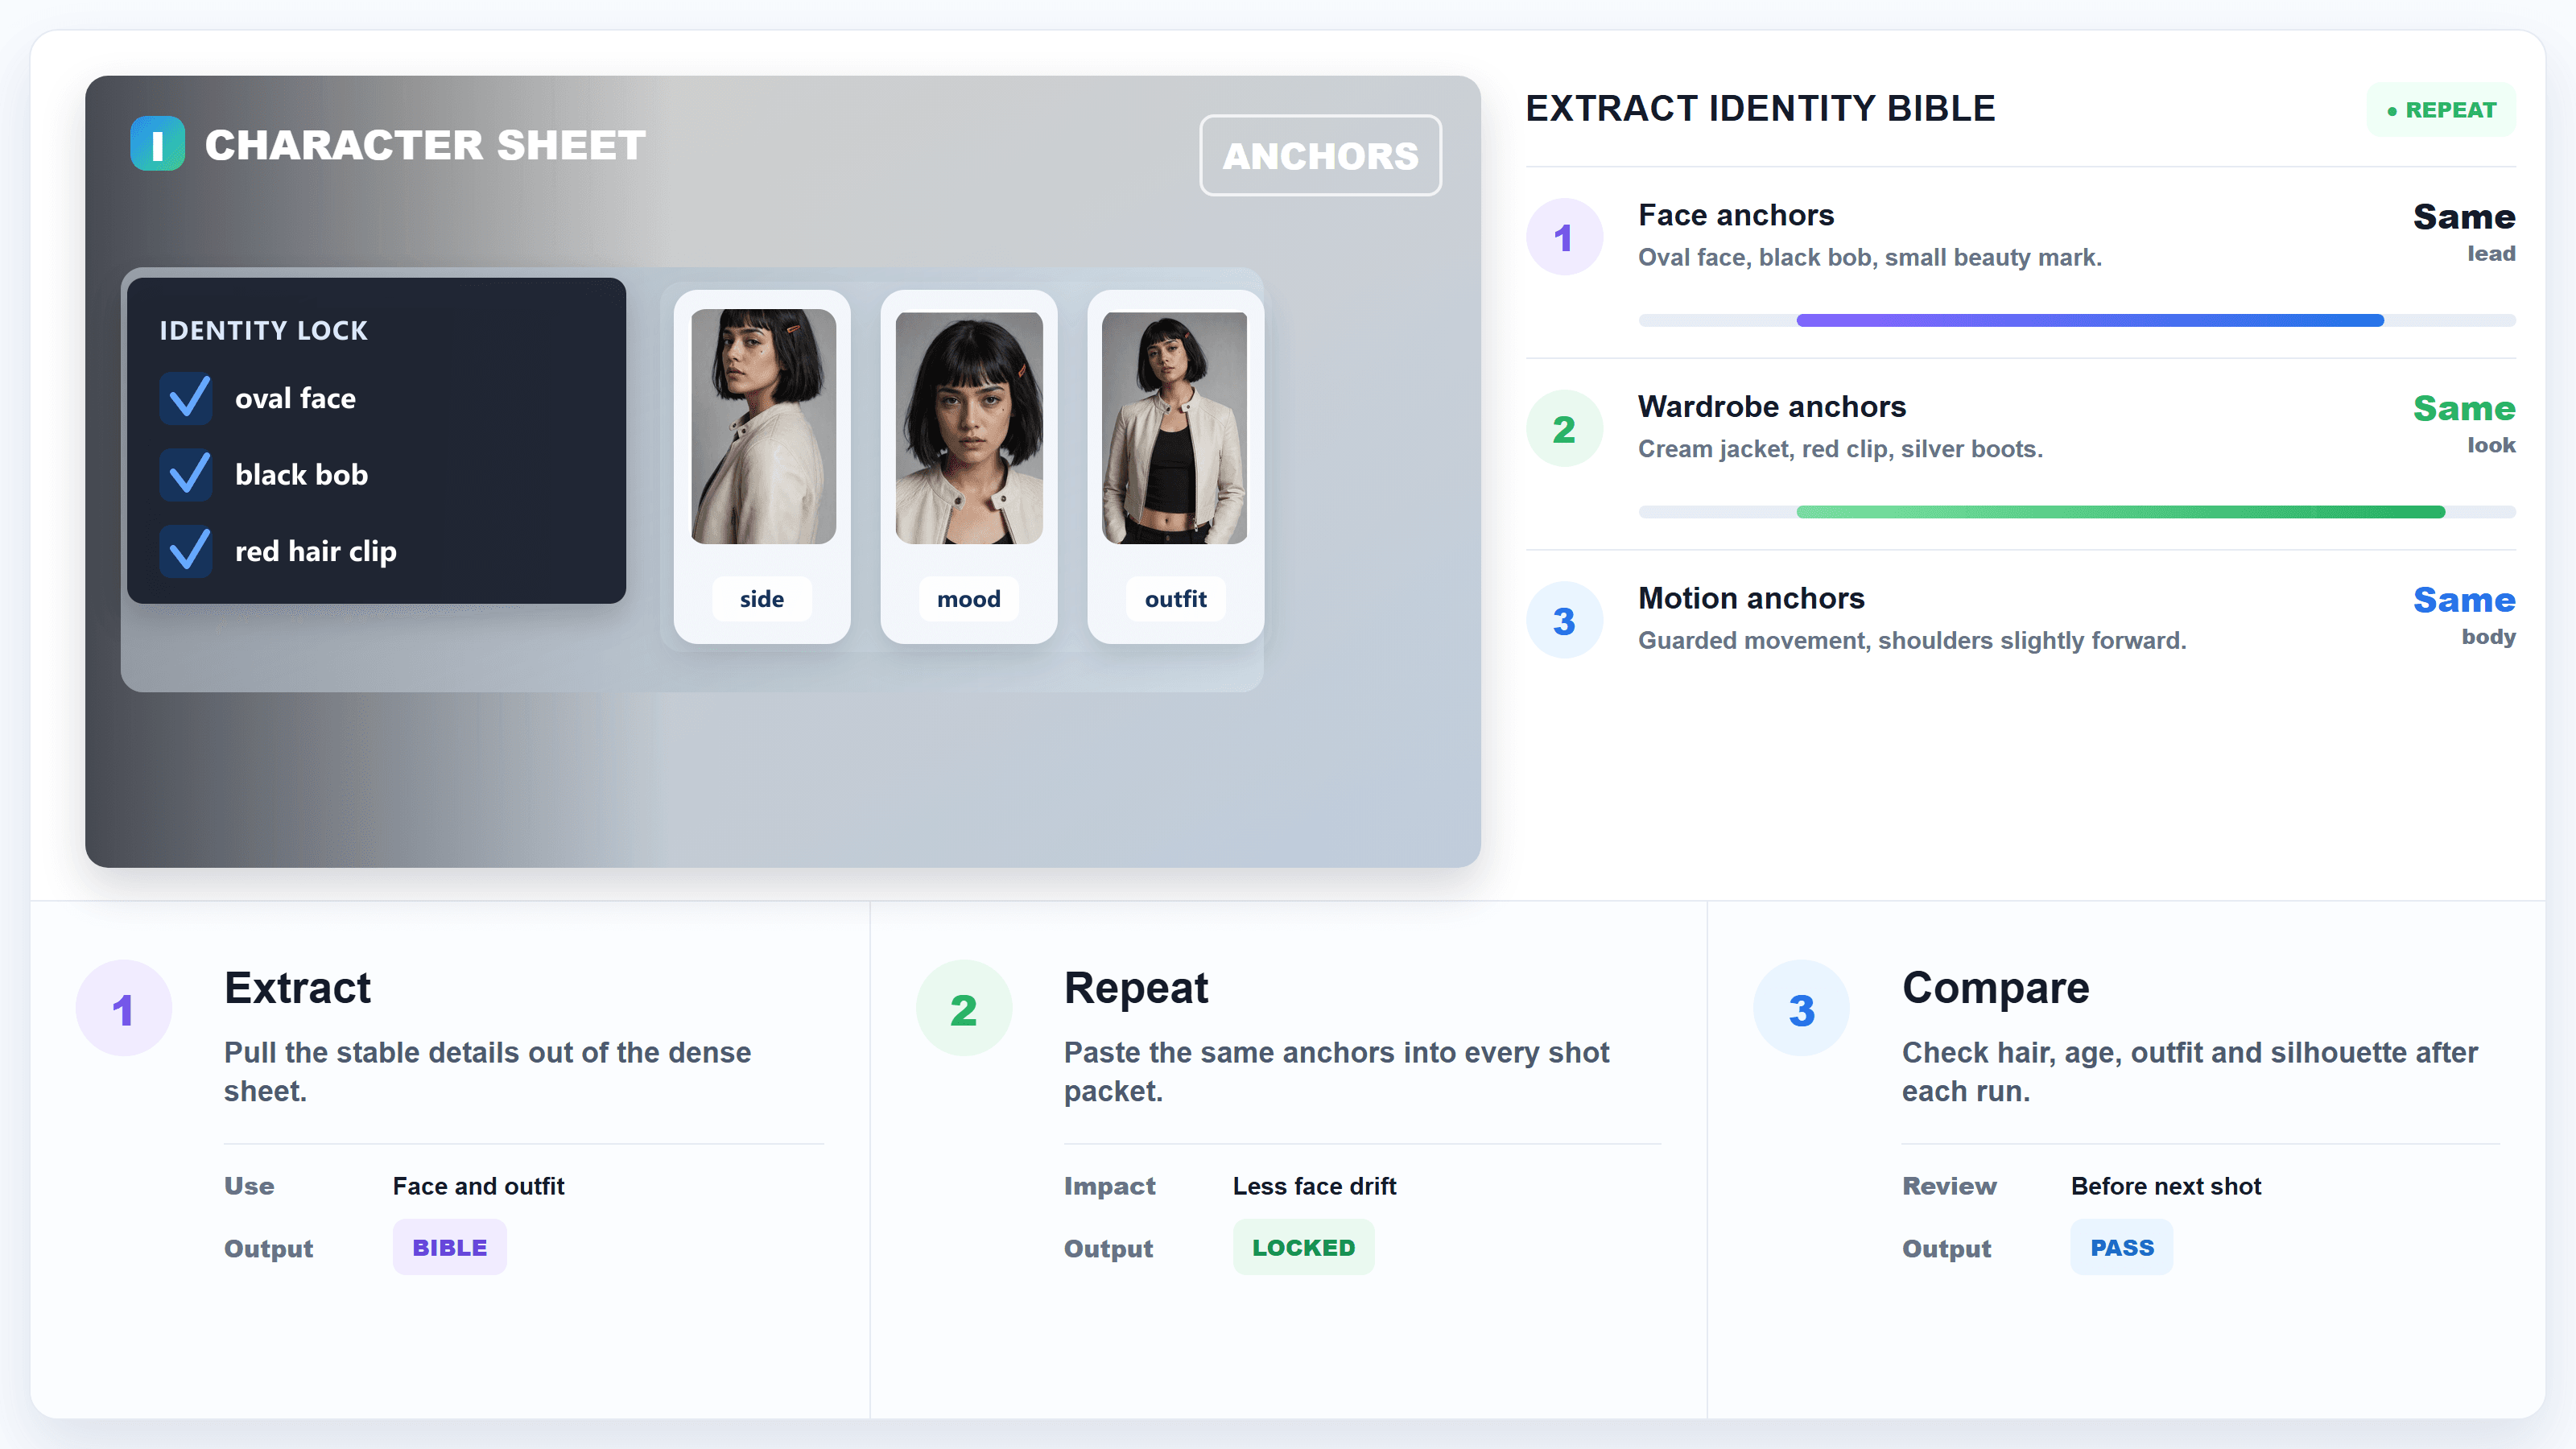Open the outfit reference thumbnail
Viewport: 2576px width, 1449px height.
point(1175,466)
